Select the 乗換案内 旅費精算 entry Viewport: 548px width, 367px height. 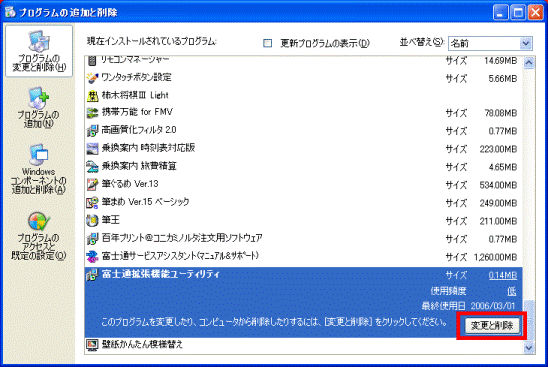click(x=303, y=167)
